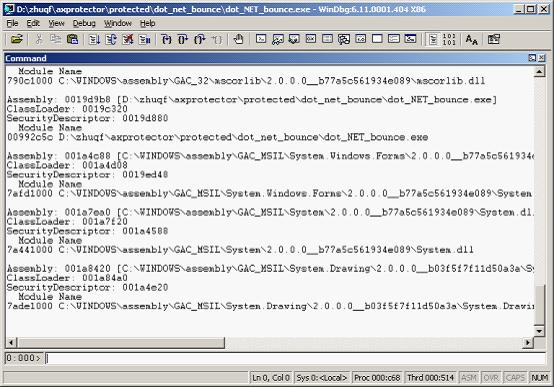Open Processes and Threads toolbar icon
Image resolution: width=554 pixels, height=387 pixels.
[x=394, y=39]
